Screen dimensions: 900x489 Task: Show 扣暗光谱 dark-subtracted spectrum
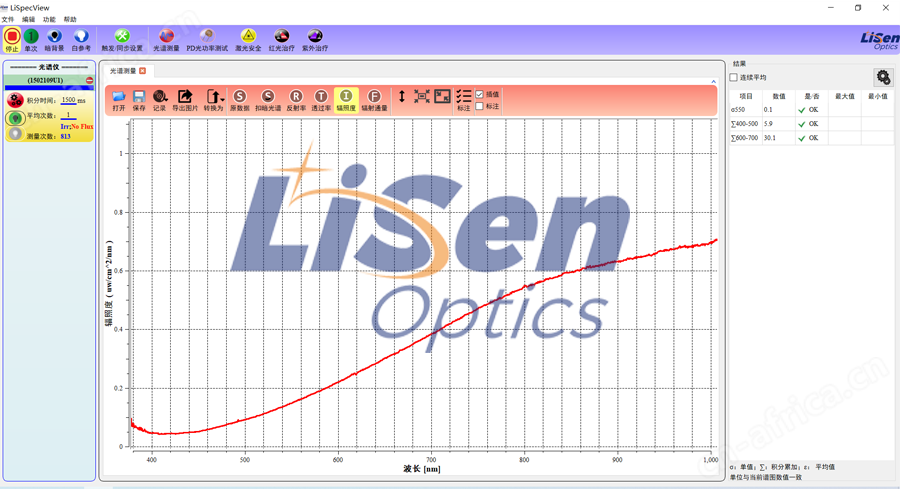click(x=268, y=100)
